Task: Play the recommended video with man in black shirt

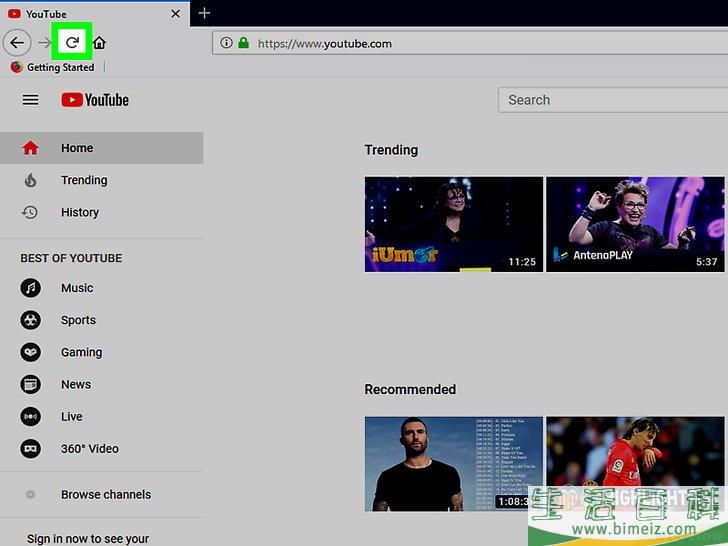Action: [x=454, y=464]
